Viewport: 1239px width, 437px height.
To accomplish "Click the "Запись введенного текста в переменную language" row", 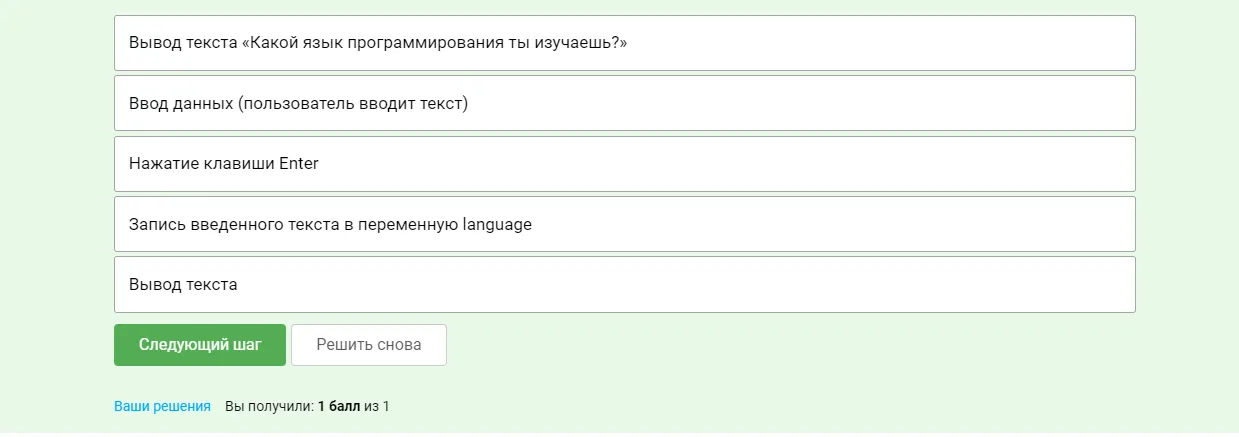I will (x=625, y=224).
